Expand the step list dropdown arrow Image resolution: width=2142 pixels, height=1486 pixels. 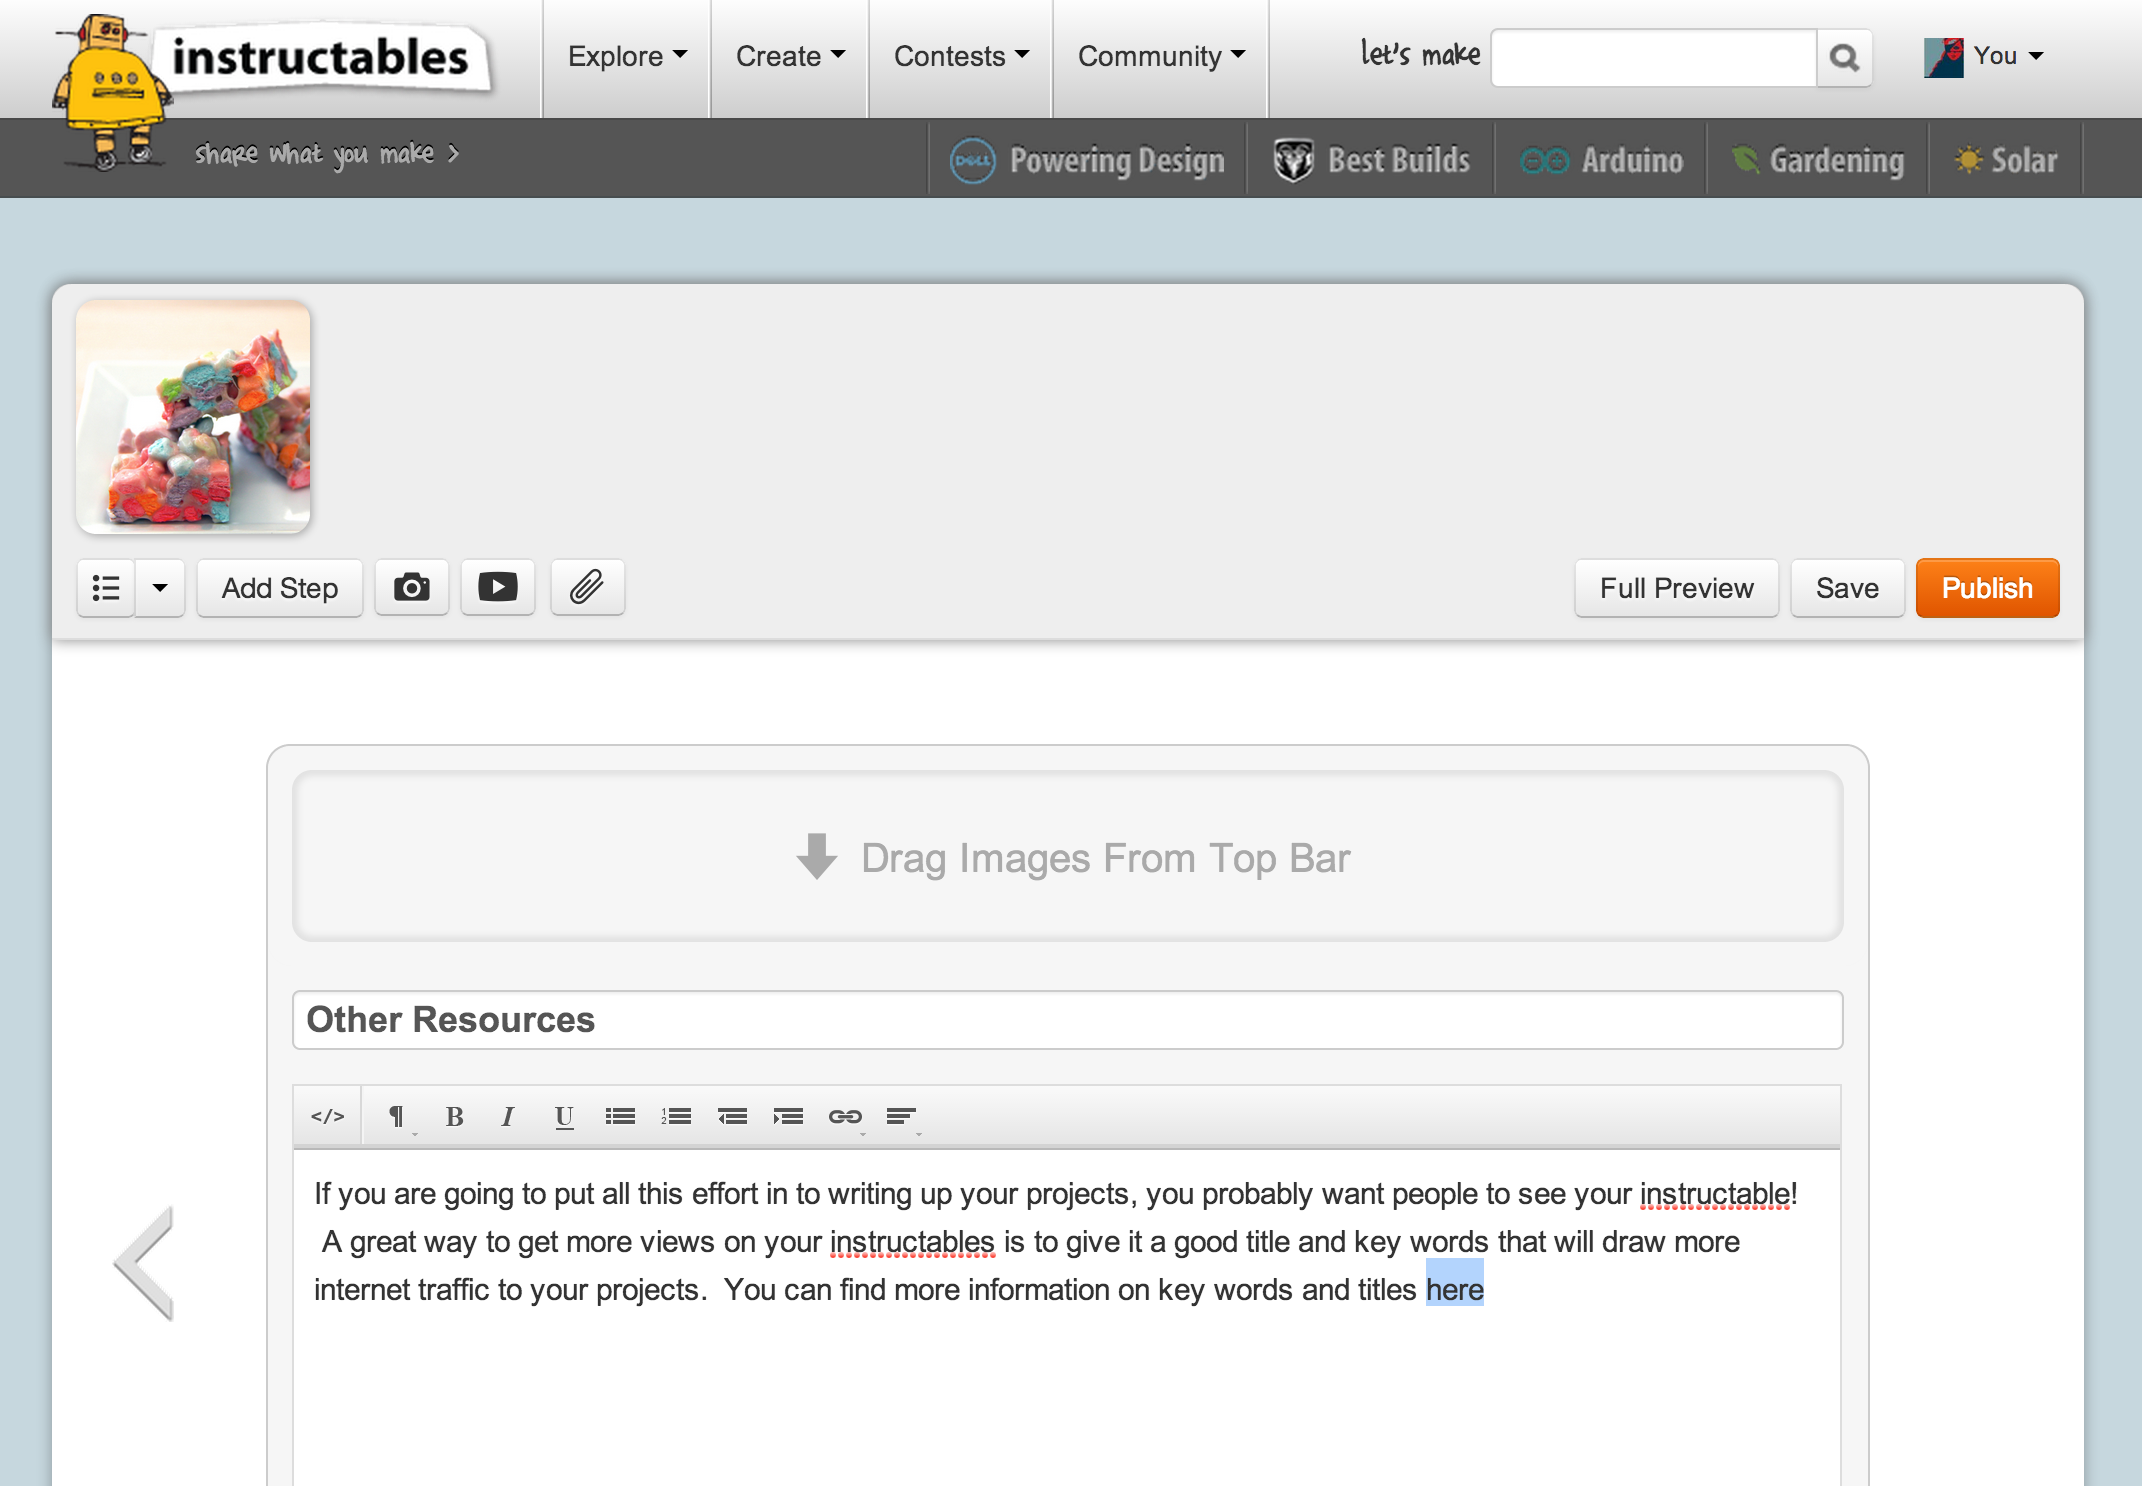click(159, 588)
